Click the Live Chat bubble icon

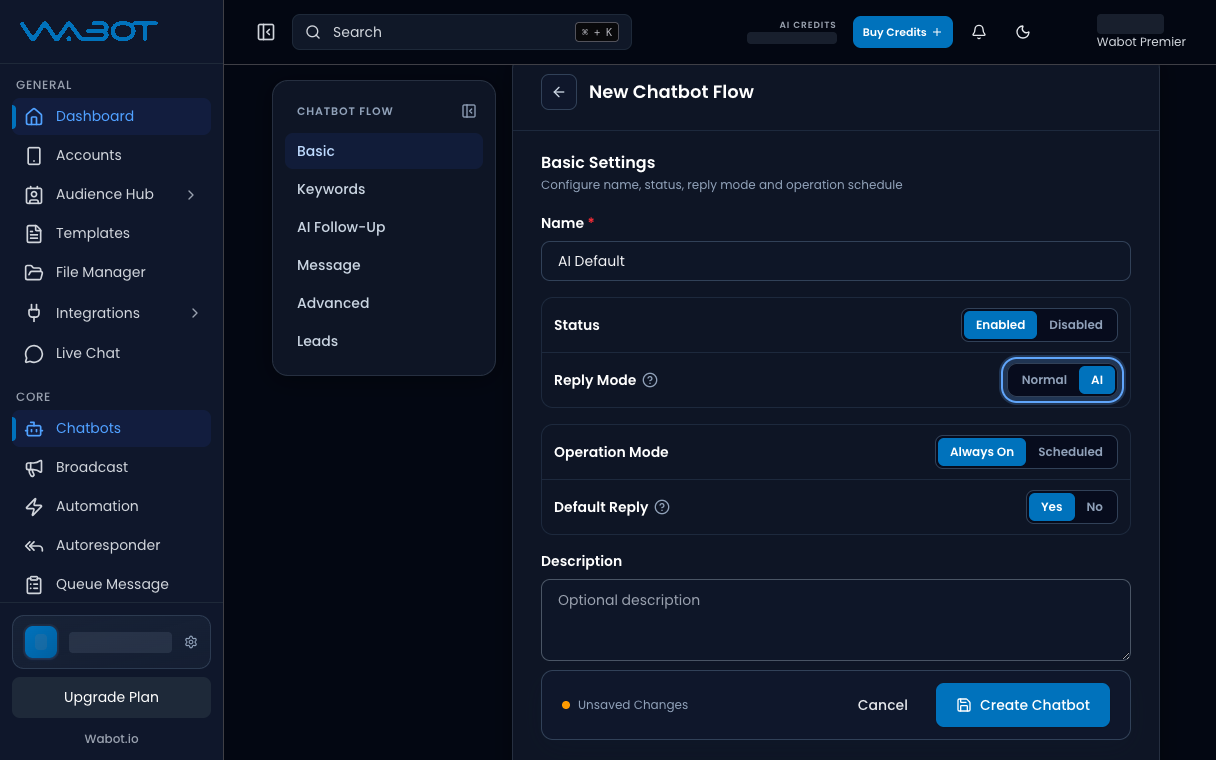tap(34, 353)
